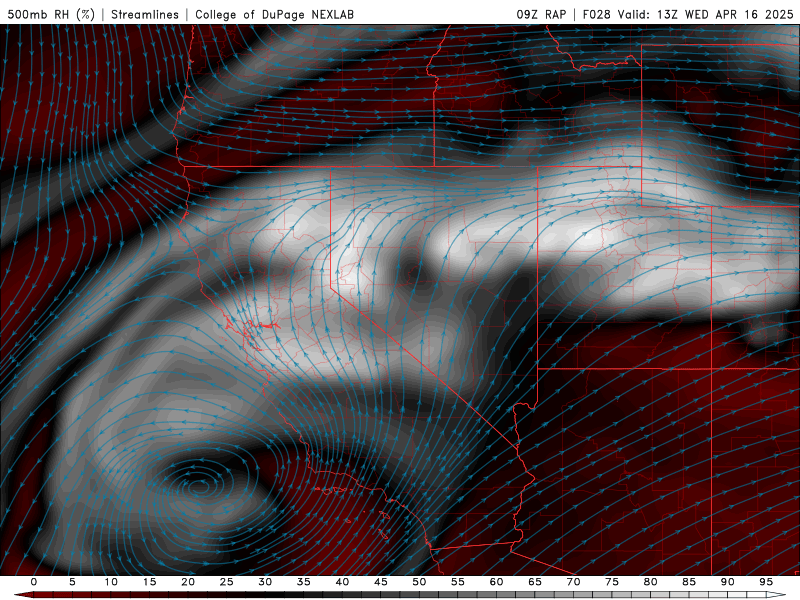Click the colorbar label "90"
The width and height of the screenshot is (800, 600).
[727, 582]
